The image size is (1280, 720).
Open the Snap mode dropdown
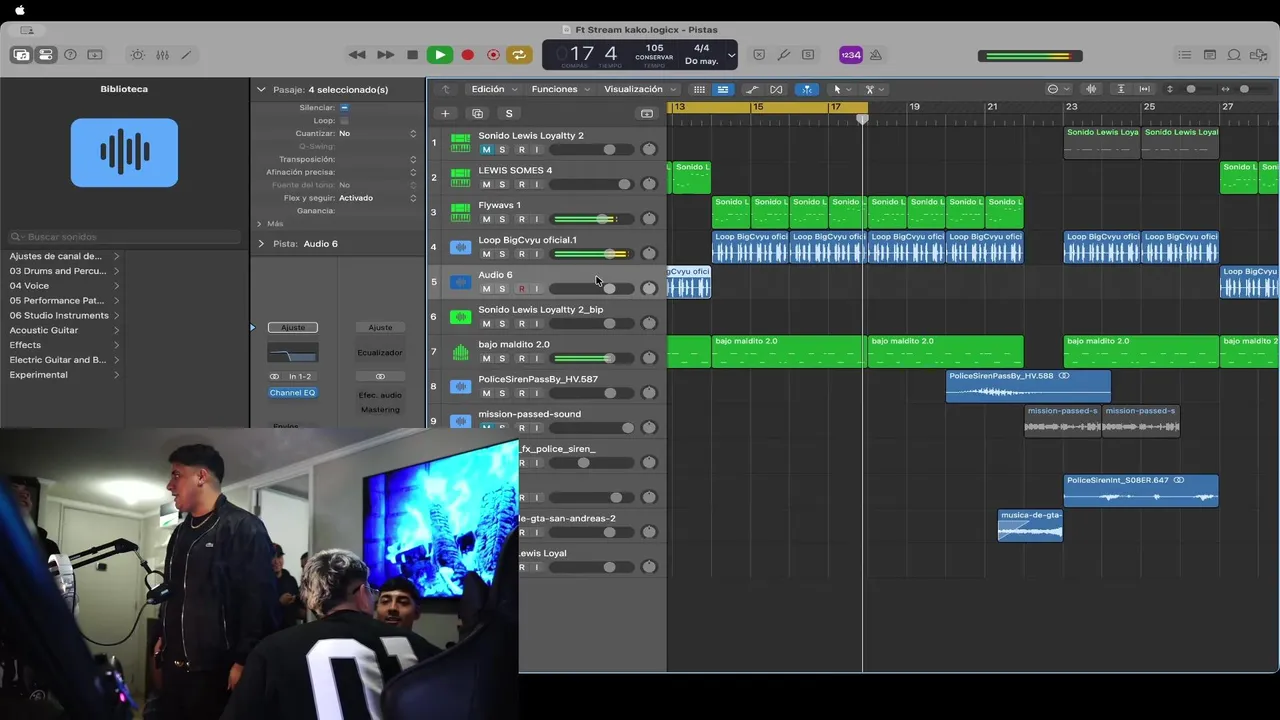(x=1058, y=89)
